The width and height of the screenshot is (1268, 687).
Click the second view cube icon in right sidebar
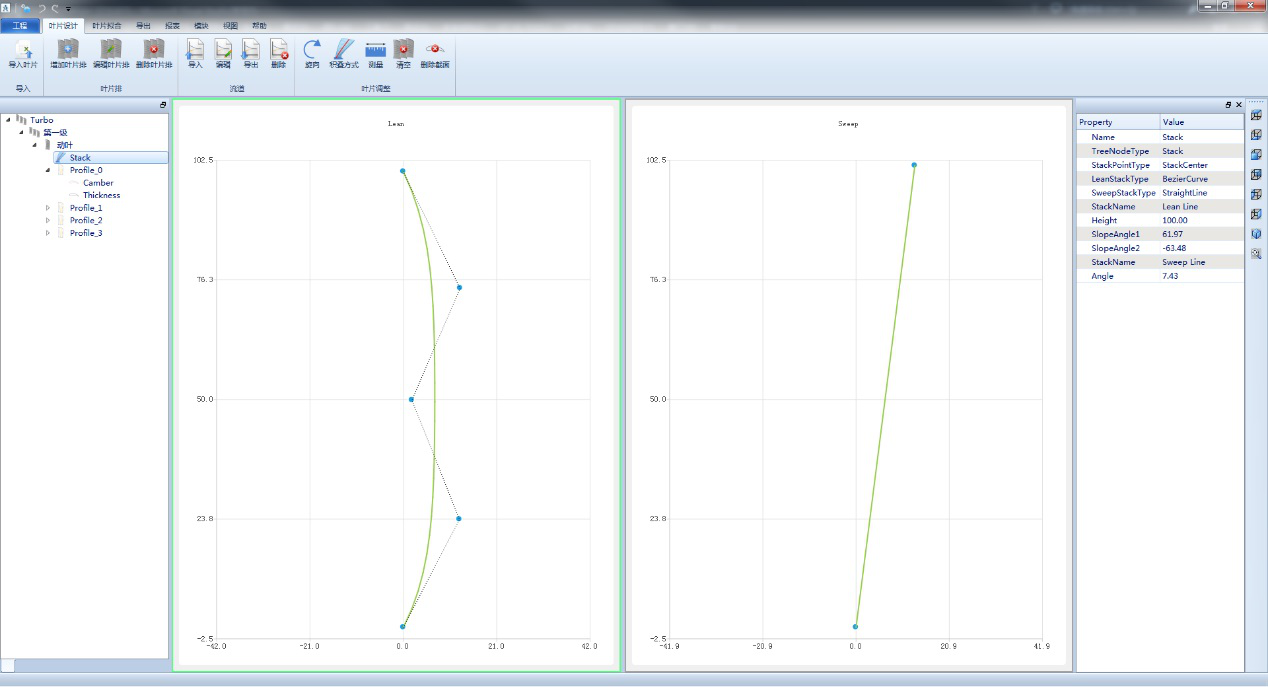pos(1256,135)
